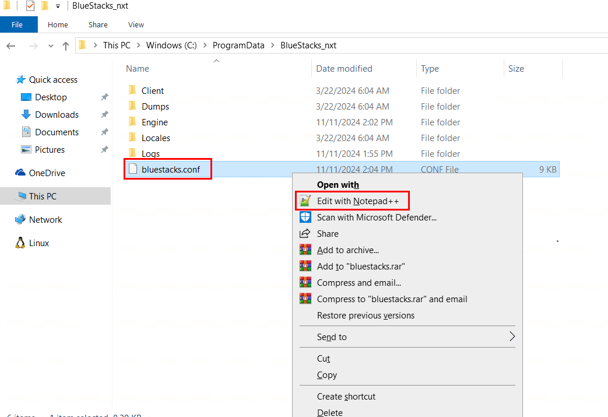Select Linux in the navigation pane
Screen dimensions: 608x417
32,243
